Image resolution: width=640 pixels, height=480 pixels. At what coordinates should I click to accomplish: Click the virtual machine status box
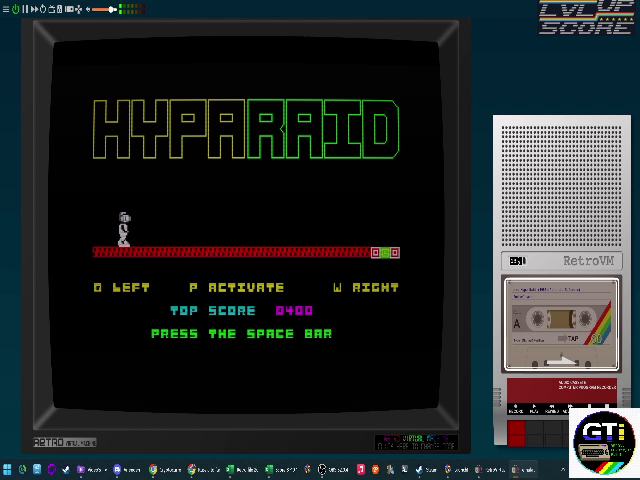coord(416,442)
